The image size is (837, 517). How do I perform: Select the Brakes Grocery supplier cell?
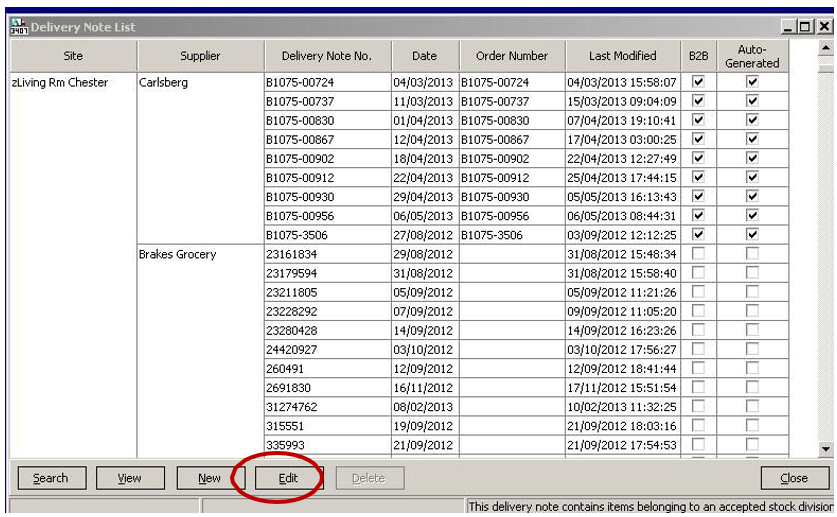click(178, 255)
